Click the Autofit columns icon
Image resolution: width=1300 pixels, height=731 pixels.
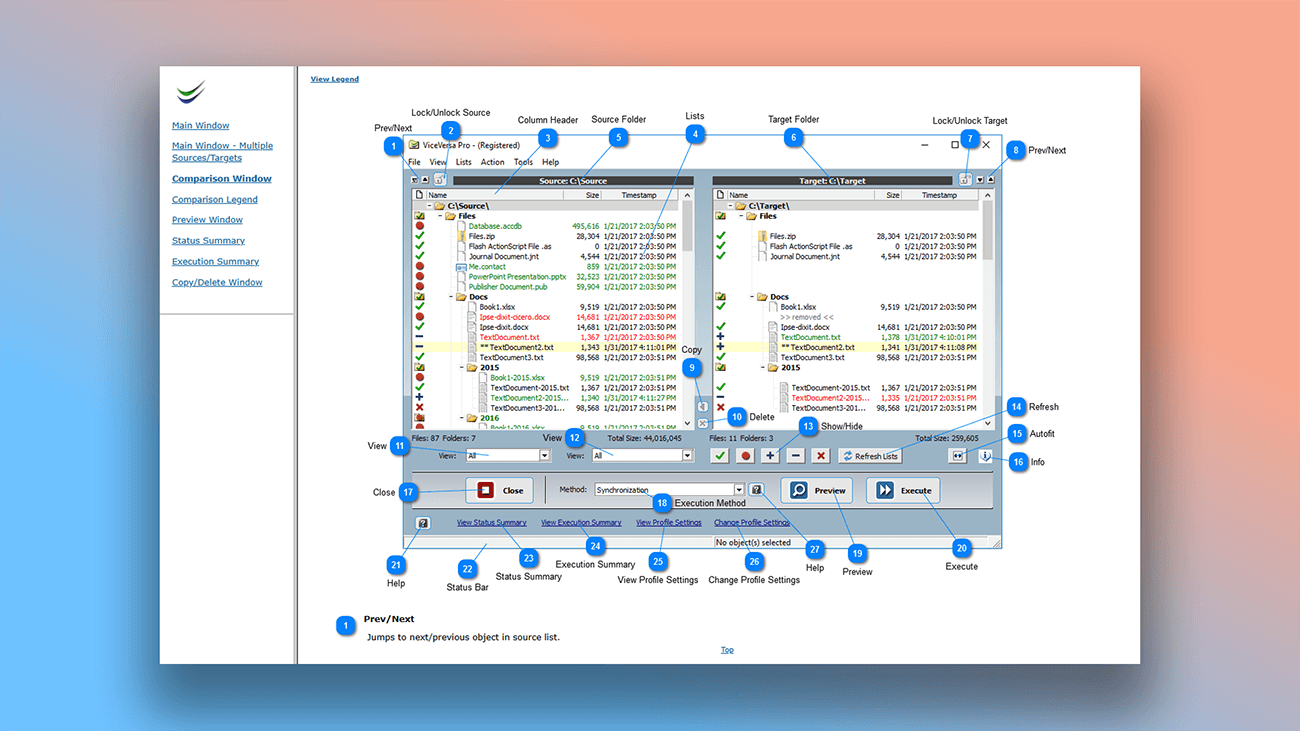(x=958, y=456)
